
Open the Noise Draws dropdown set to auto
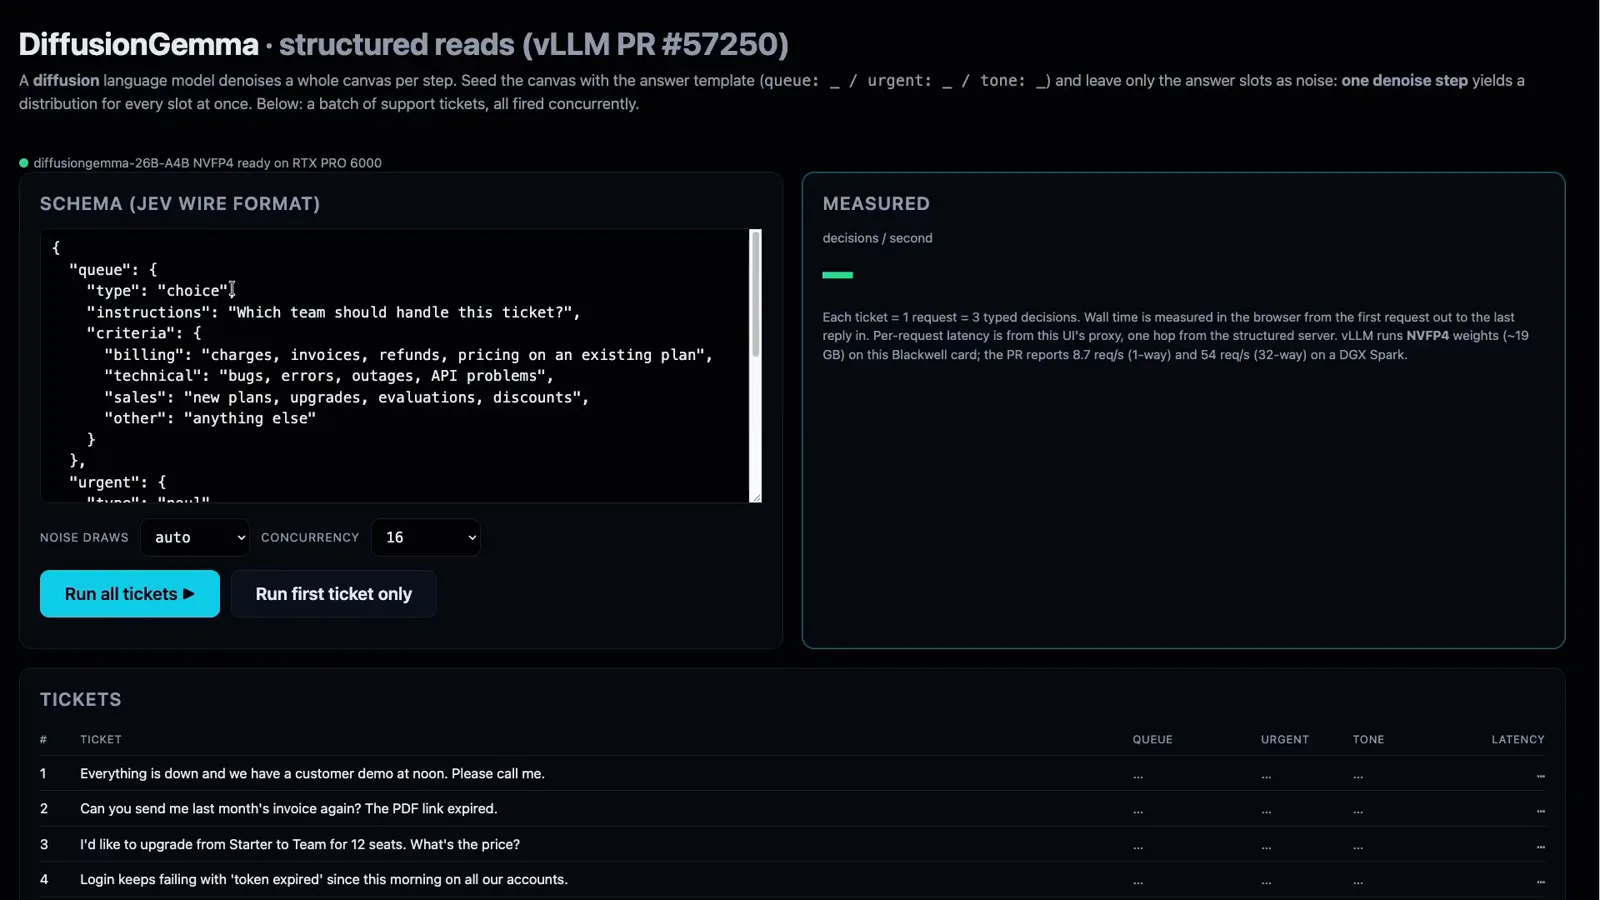tap(195, 538)
